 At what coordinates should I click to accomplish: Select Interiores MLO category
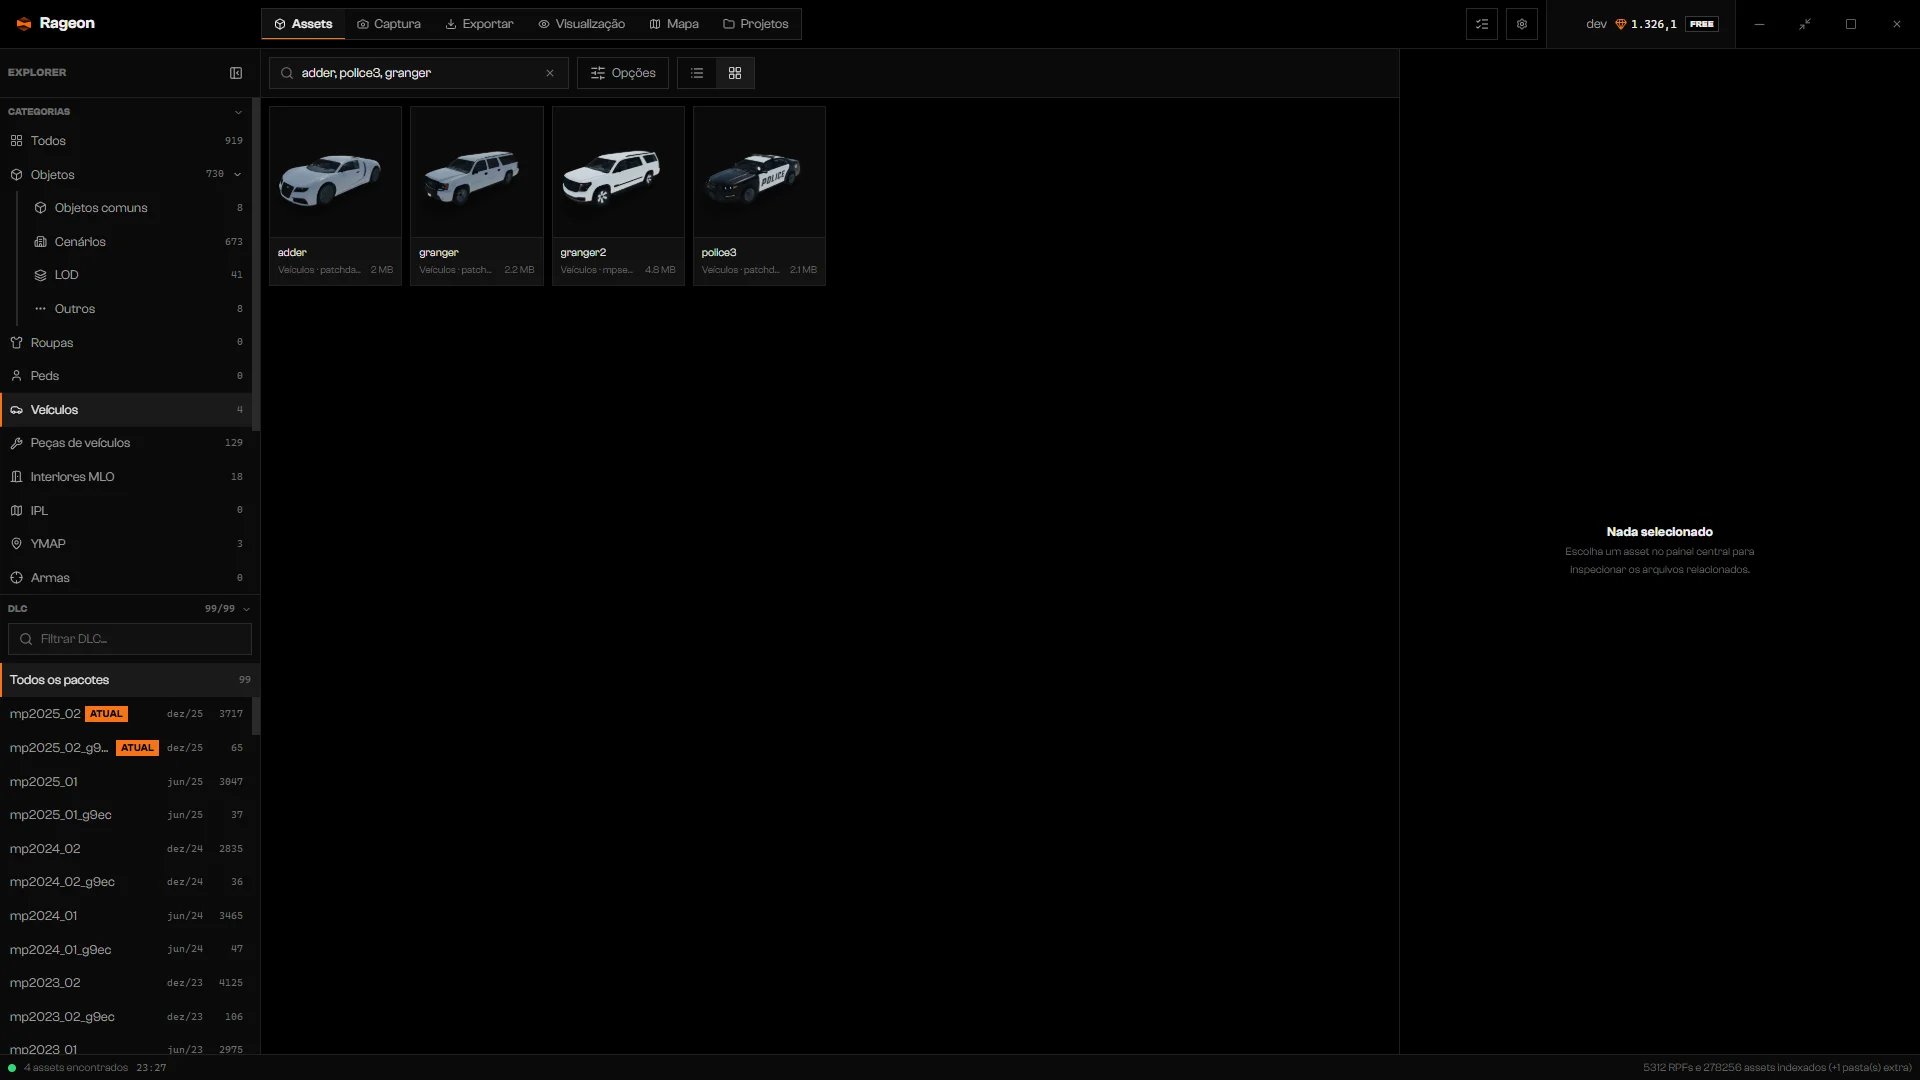coord(126,477)
